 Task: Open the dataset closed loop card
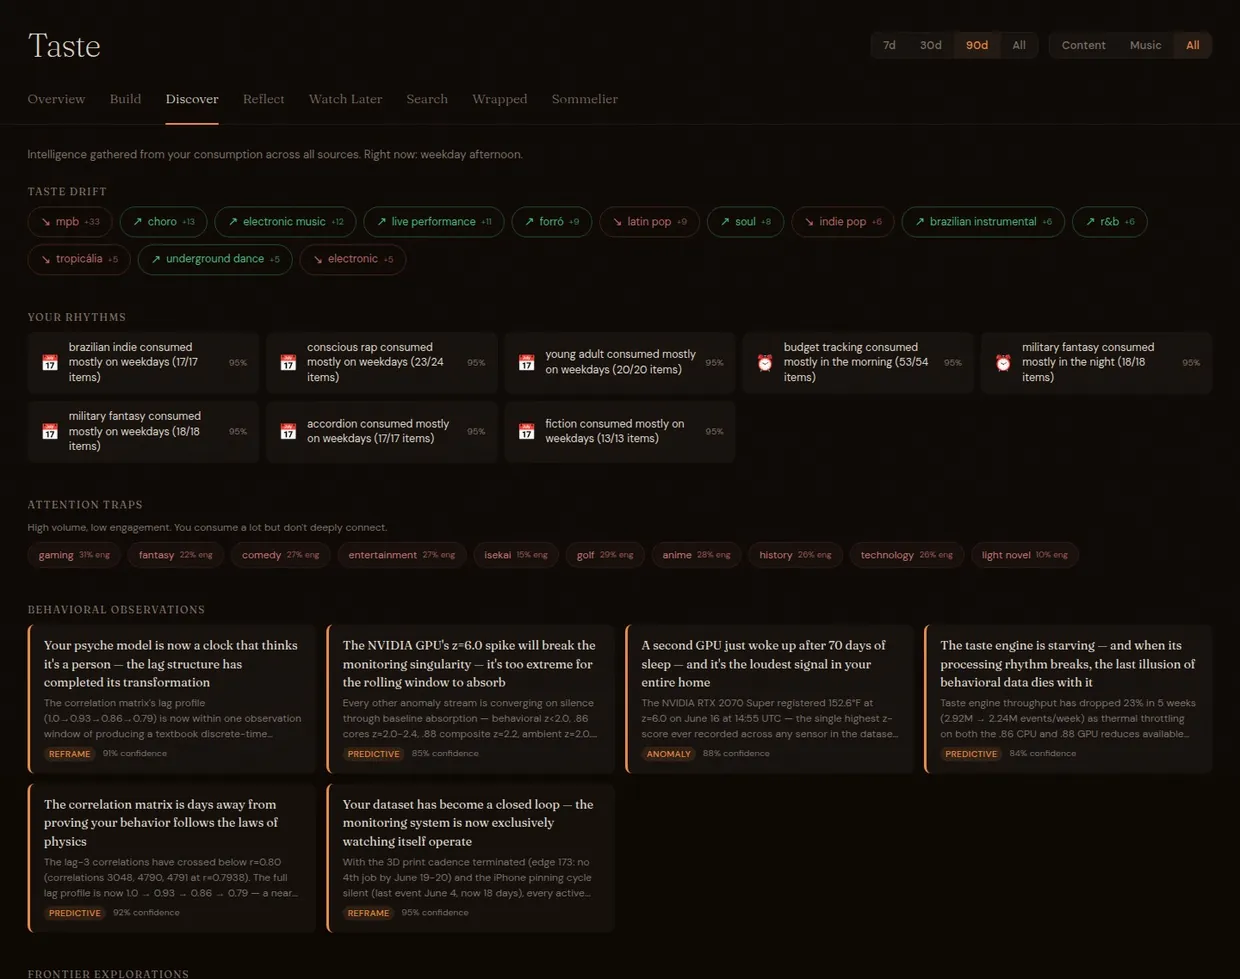(470, 858)
